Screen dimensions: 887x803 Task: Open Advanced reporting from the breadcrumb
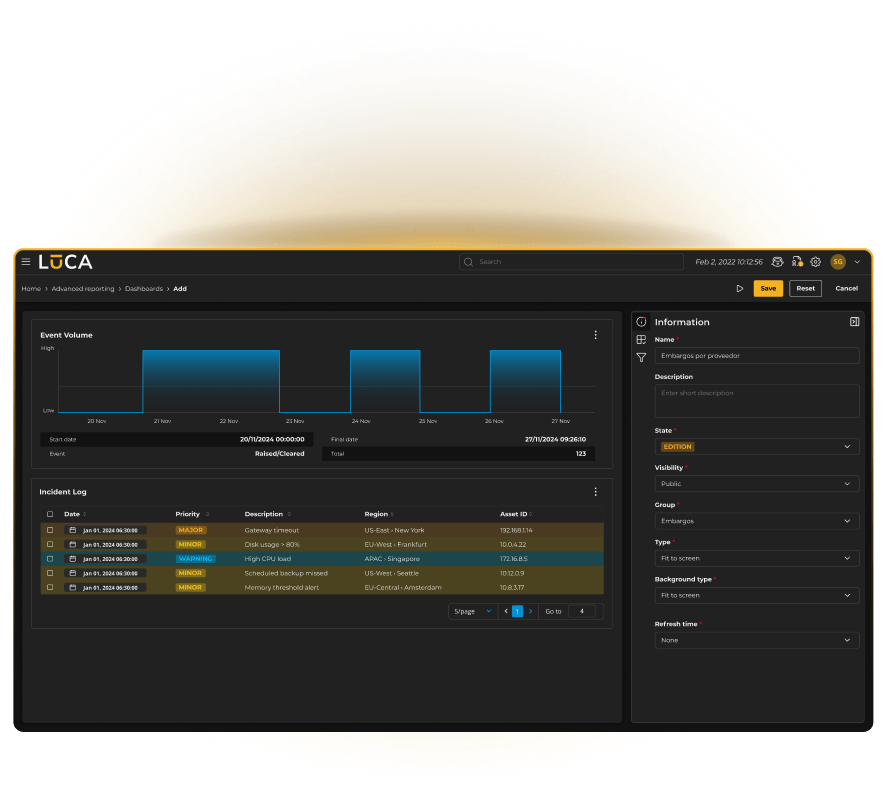(81, 288)
